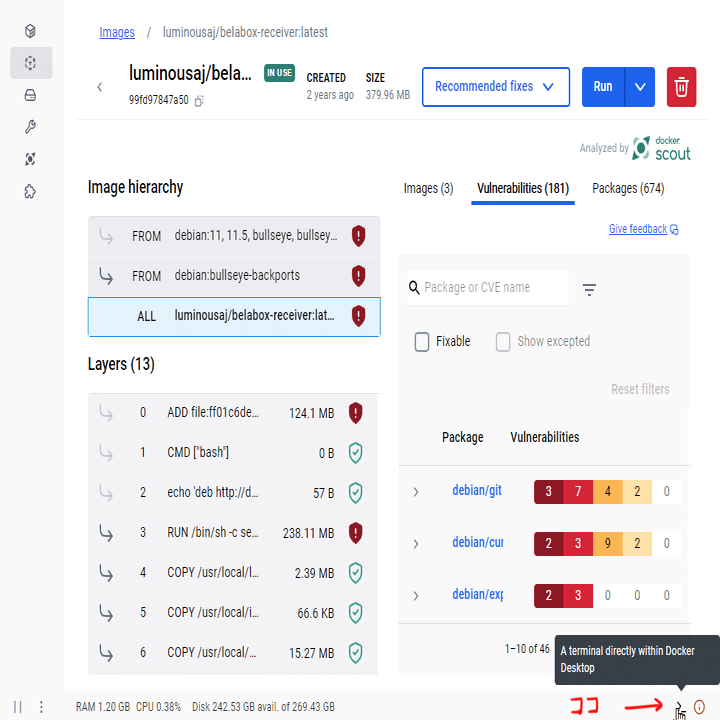This screenshot has height=720, width=720.
Task: Expand the debian/git package row
Action: (416, 492)
